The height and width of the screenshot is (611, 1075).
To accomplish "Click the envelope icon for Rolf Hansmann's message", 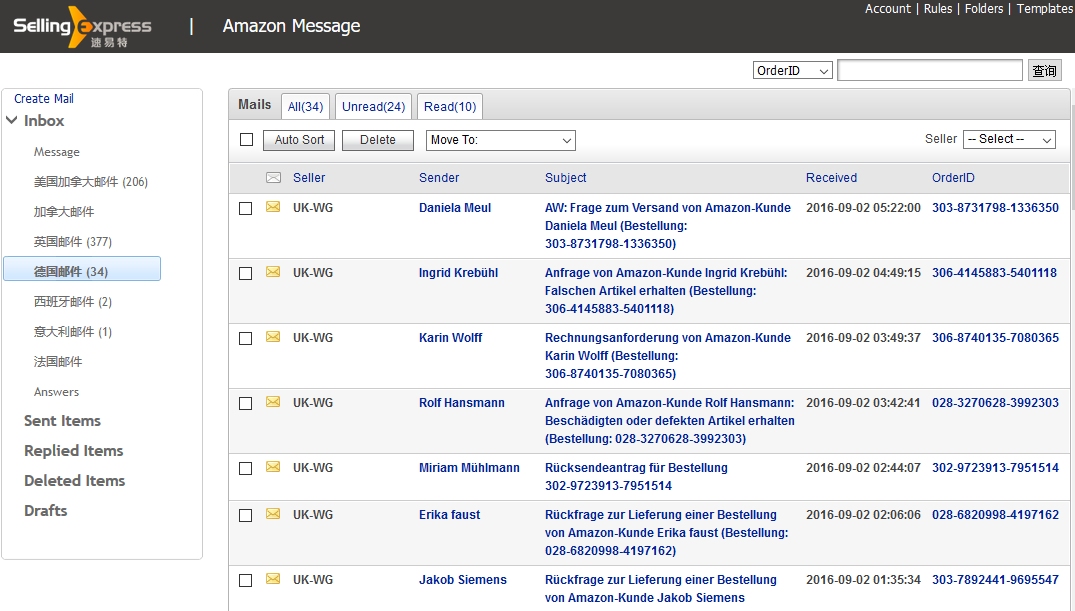I will (273, 403).
